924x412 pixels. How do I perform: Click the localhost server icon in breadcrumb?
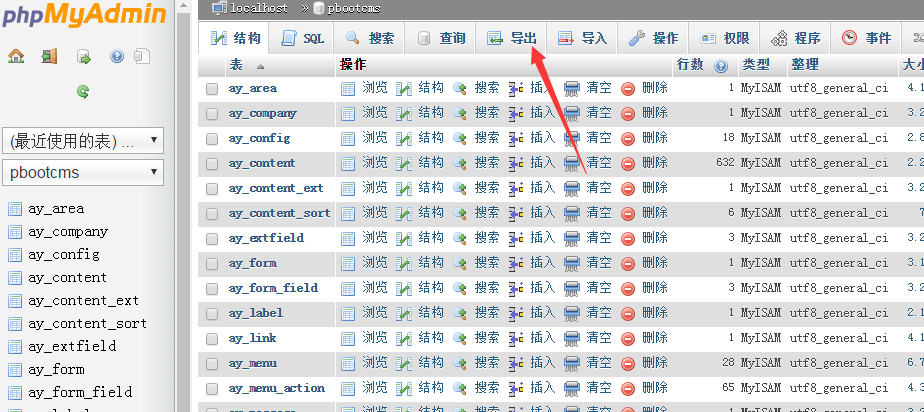(x=219, y=8)
